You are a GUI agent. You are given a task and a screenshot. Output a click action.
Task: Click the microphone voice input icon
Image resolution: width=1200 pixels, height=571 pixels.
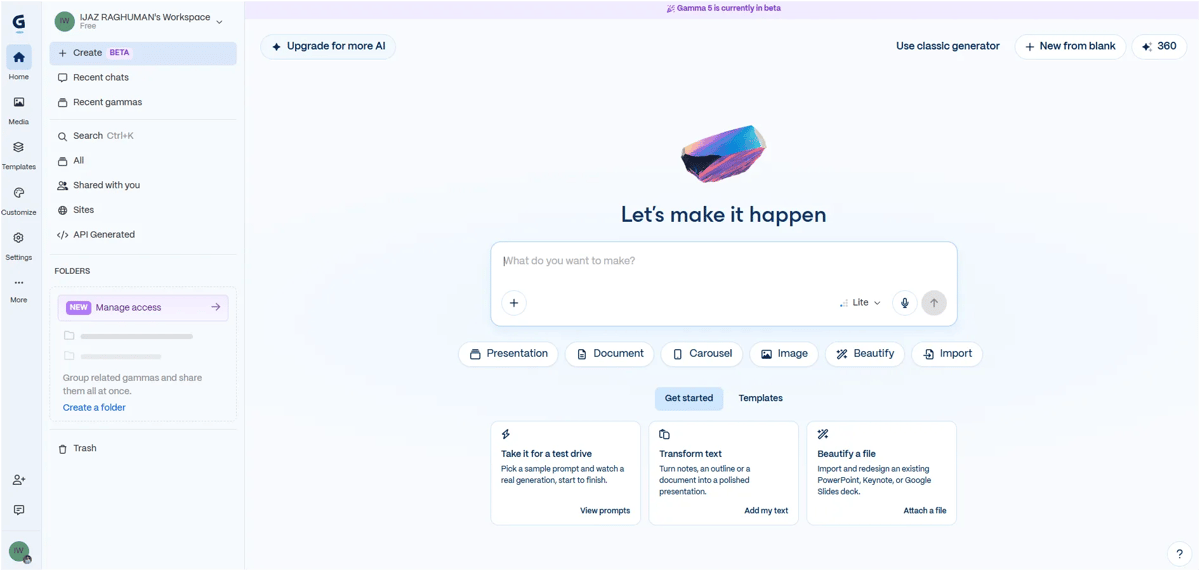tap(905, 303)
